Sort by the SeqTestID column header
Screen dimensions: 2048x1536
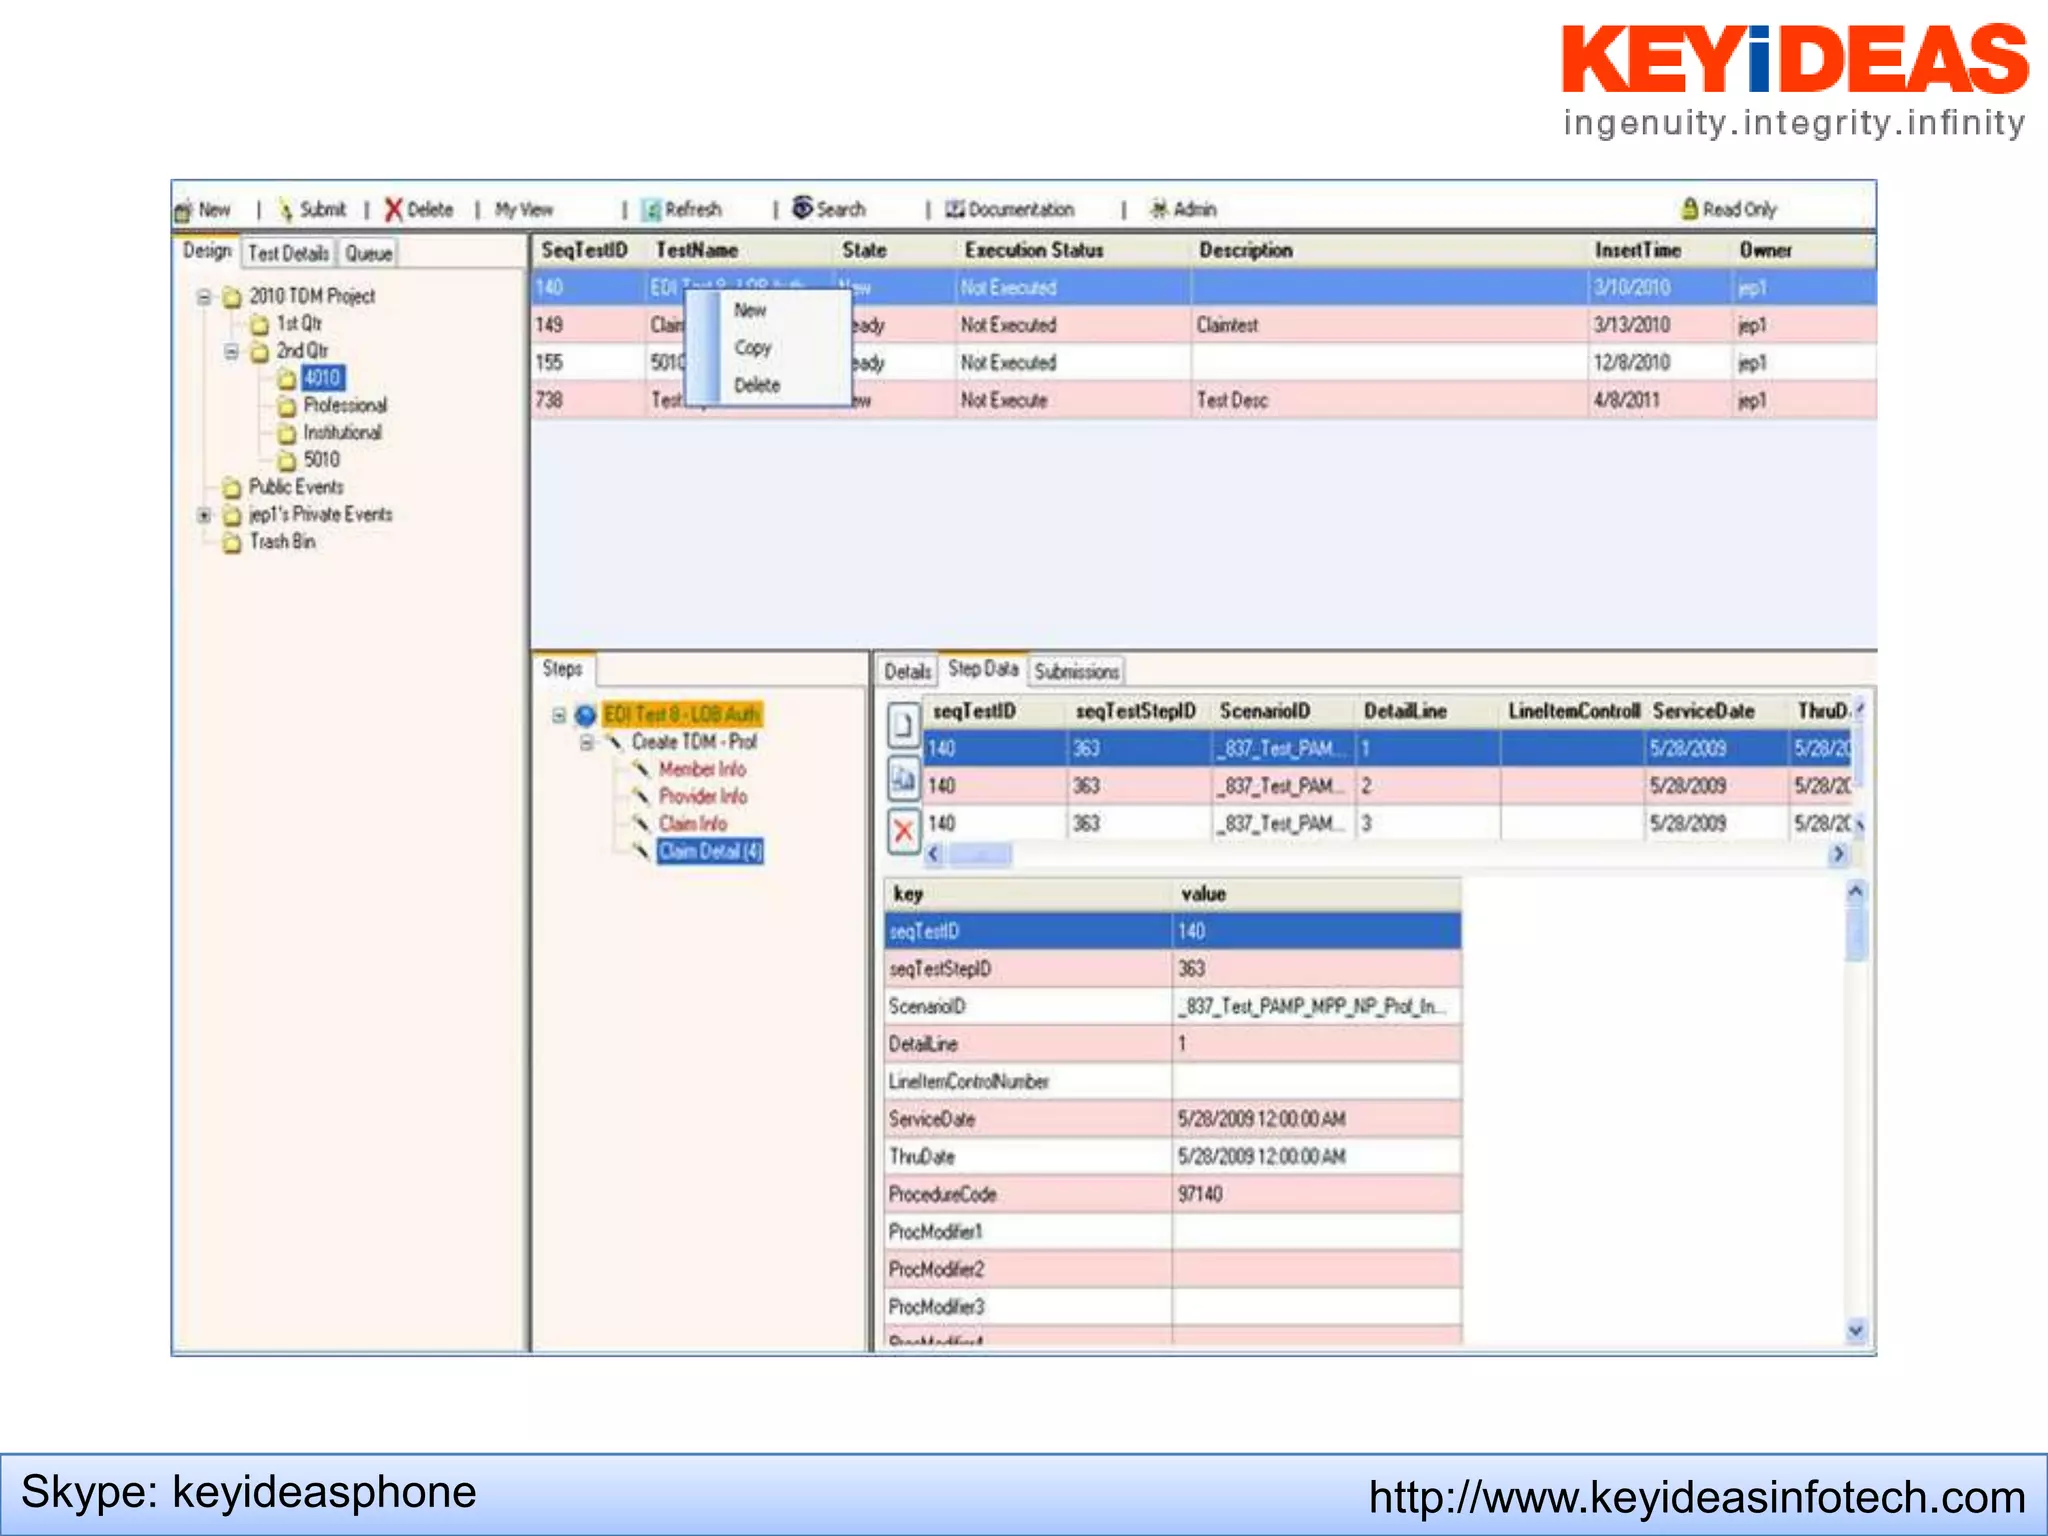[x=585, y=250]
